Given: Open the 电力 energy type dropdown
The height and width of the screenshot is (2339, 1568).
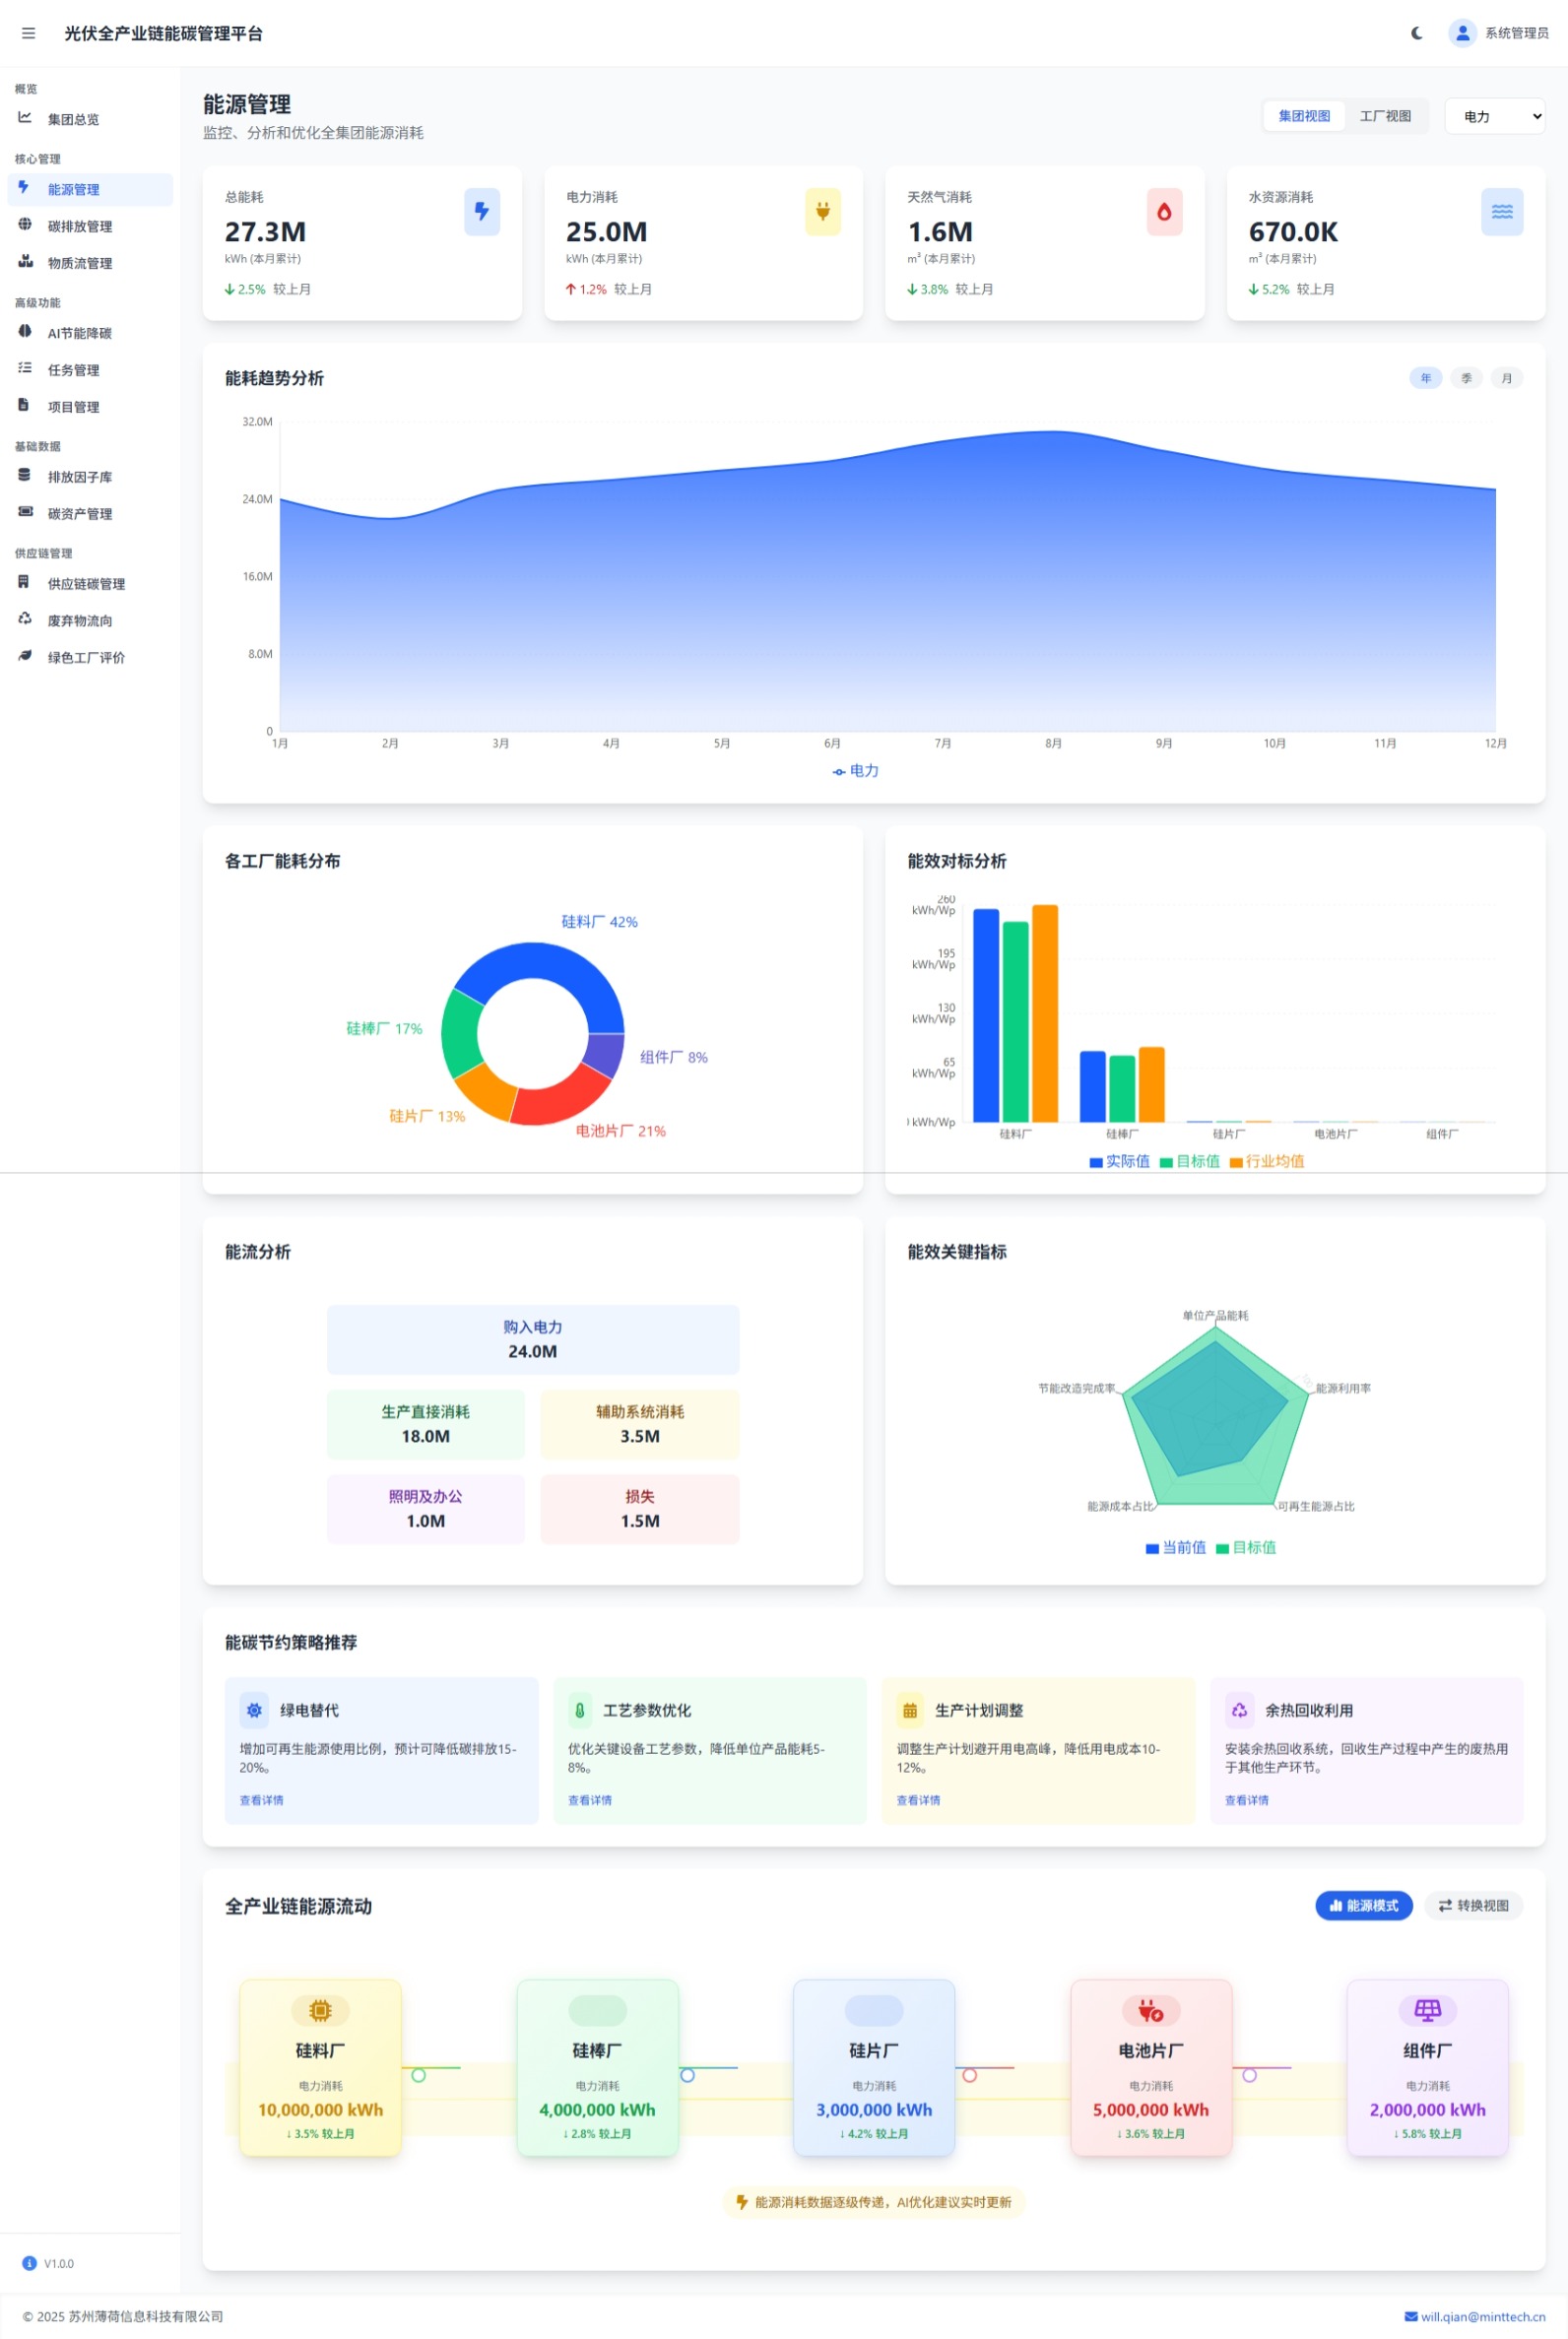Looking at the screenshot, I should pyautogui.click(x=1494, y=116).
